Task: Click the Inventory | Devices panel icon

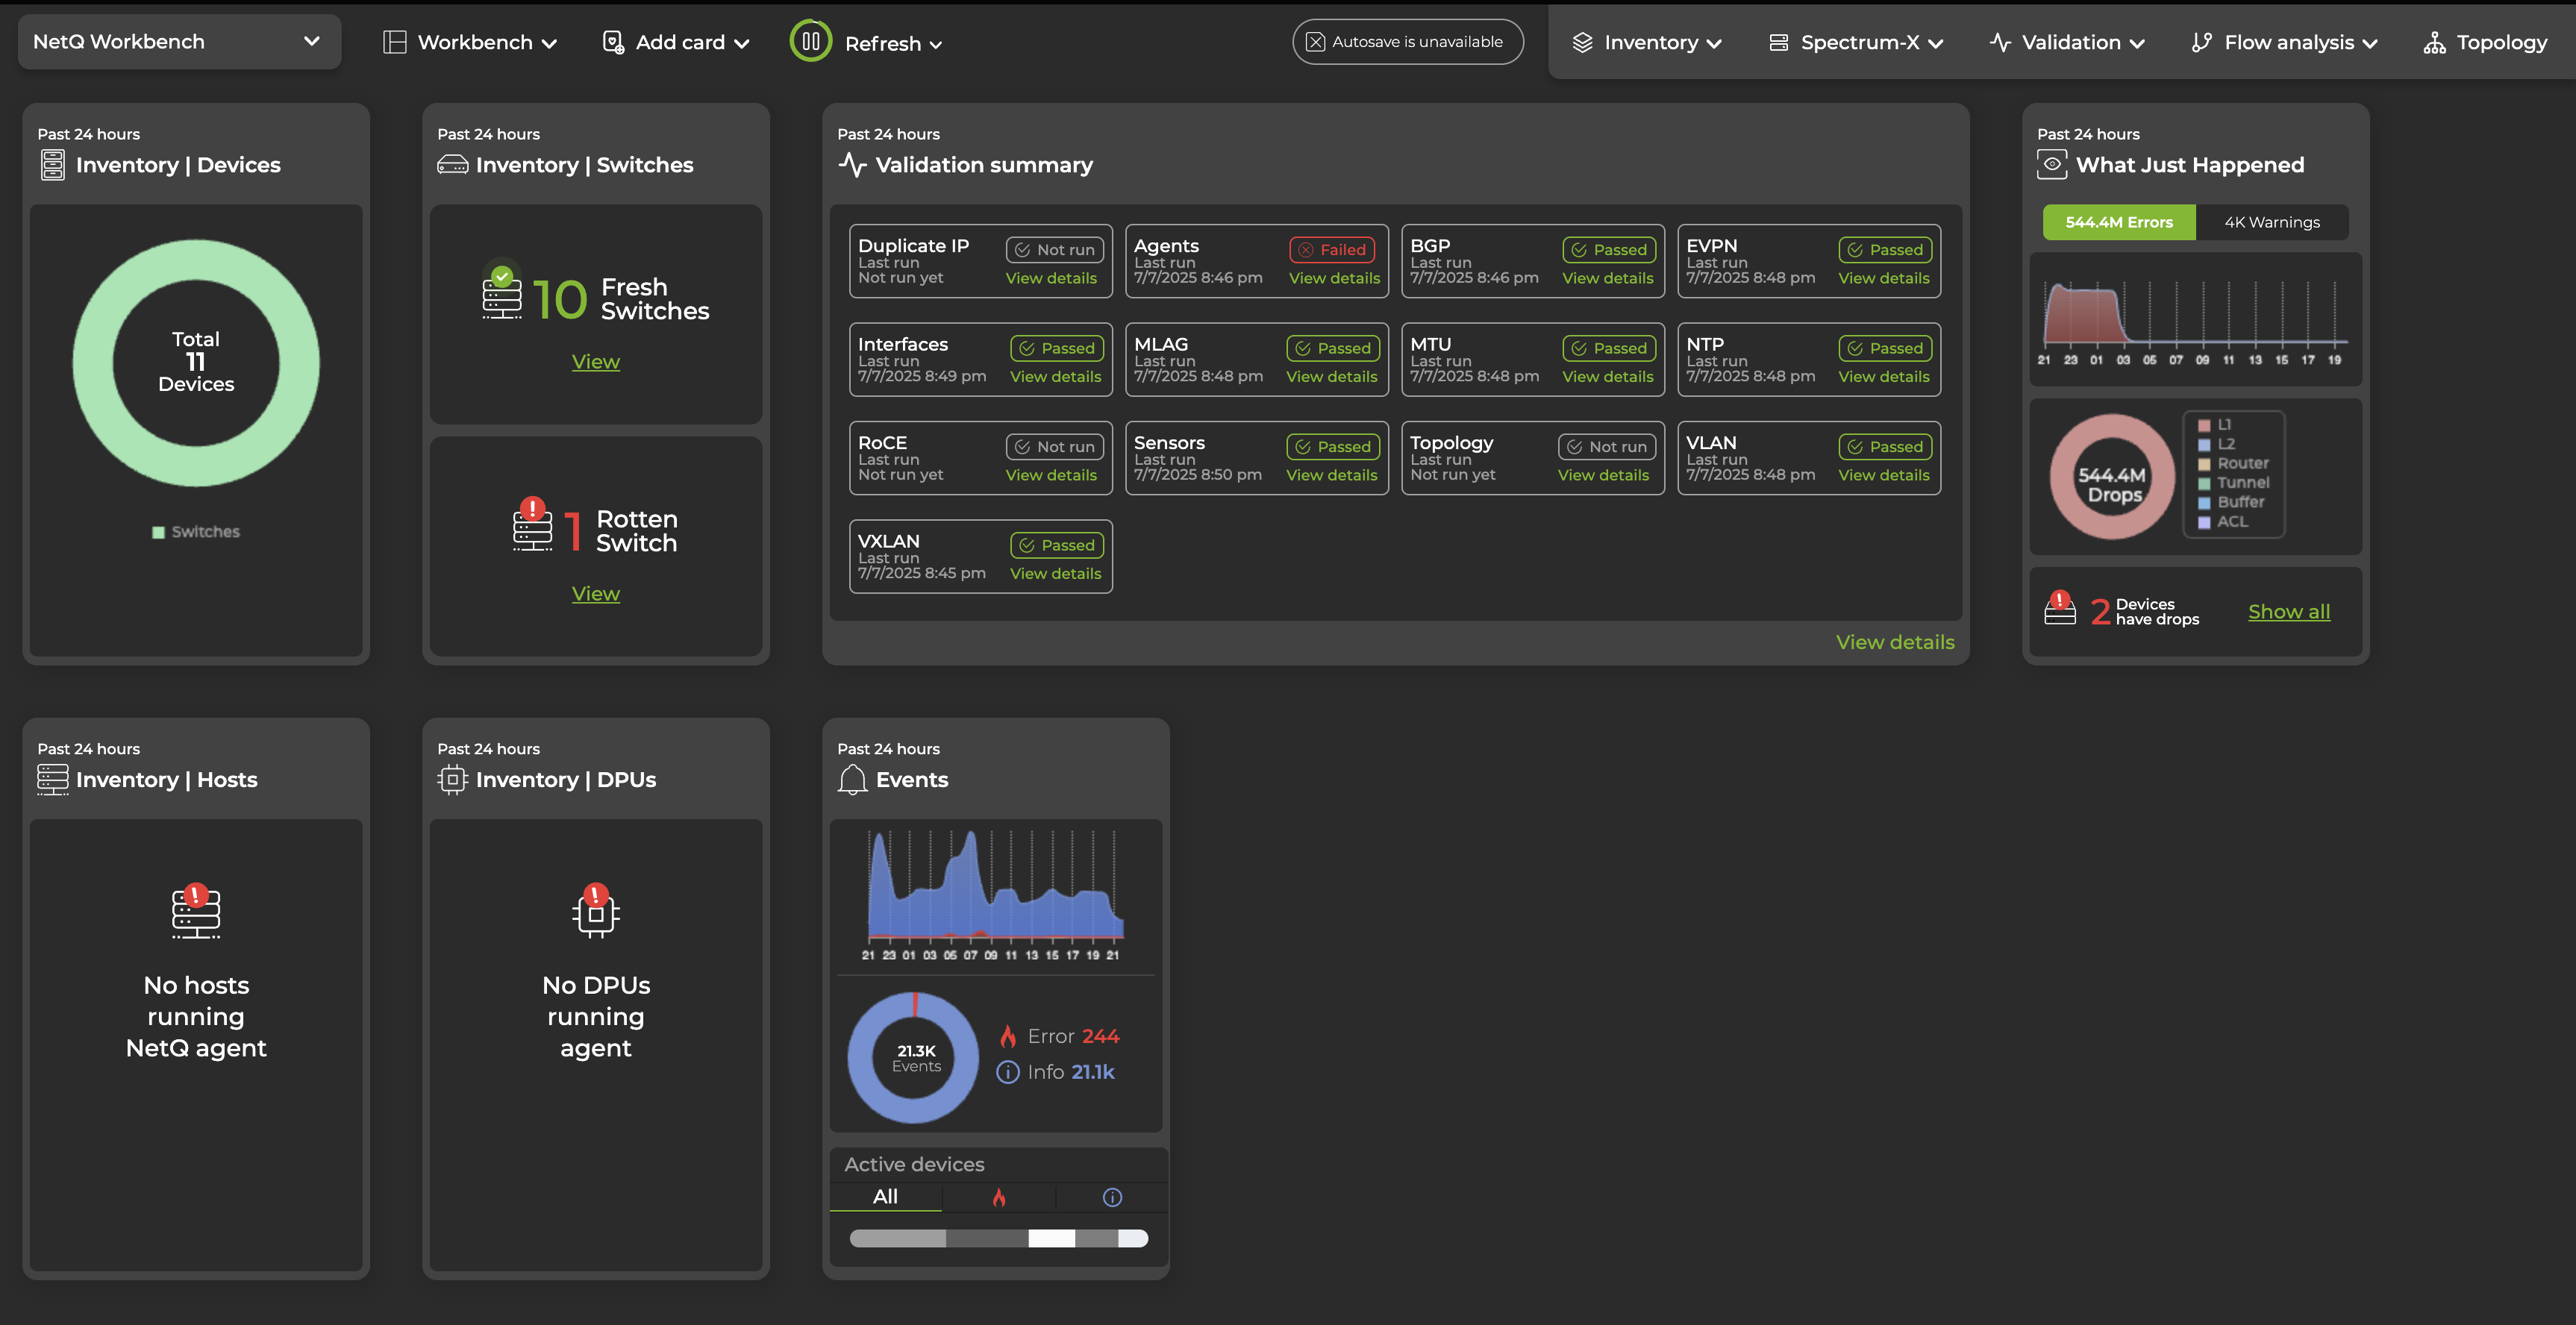Action: [52, 164]
